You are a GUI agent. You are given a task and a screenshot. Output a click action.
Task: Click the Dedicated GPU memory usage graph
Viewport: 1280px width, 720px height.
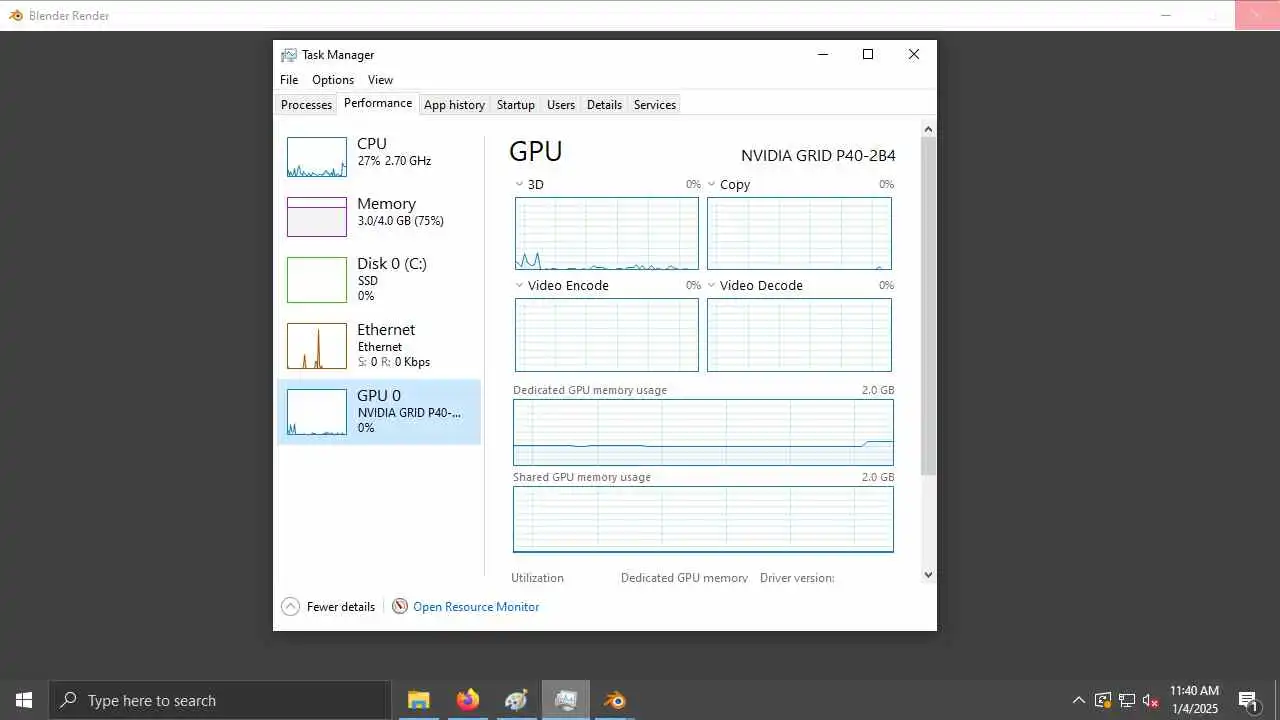703,432
